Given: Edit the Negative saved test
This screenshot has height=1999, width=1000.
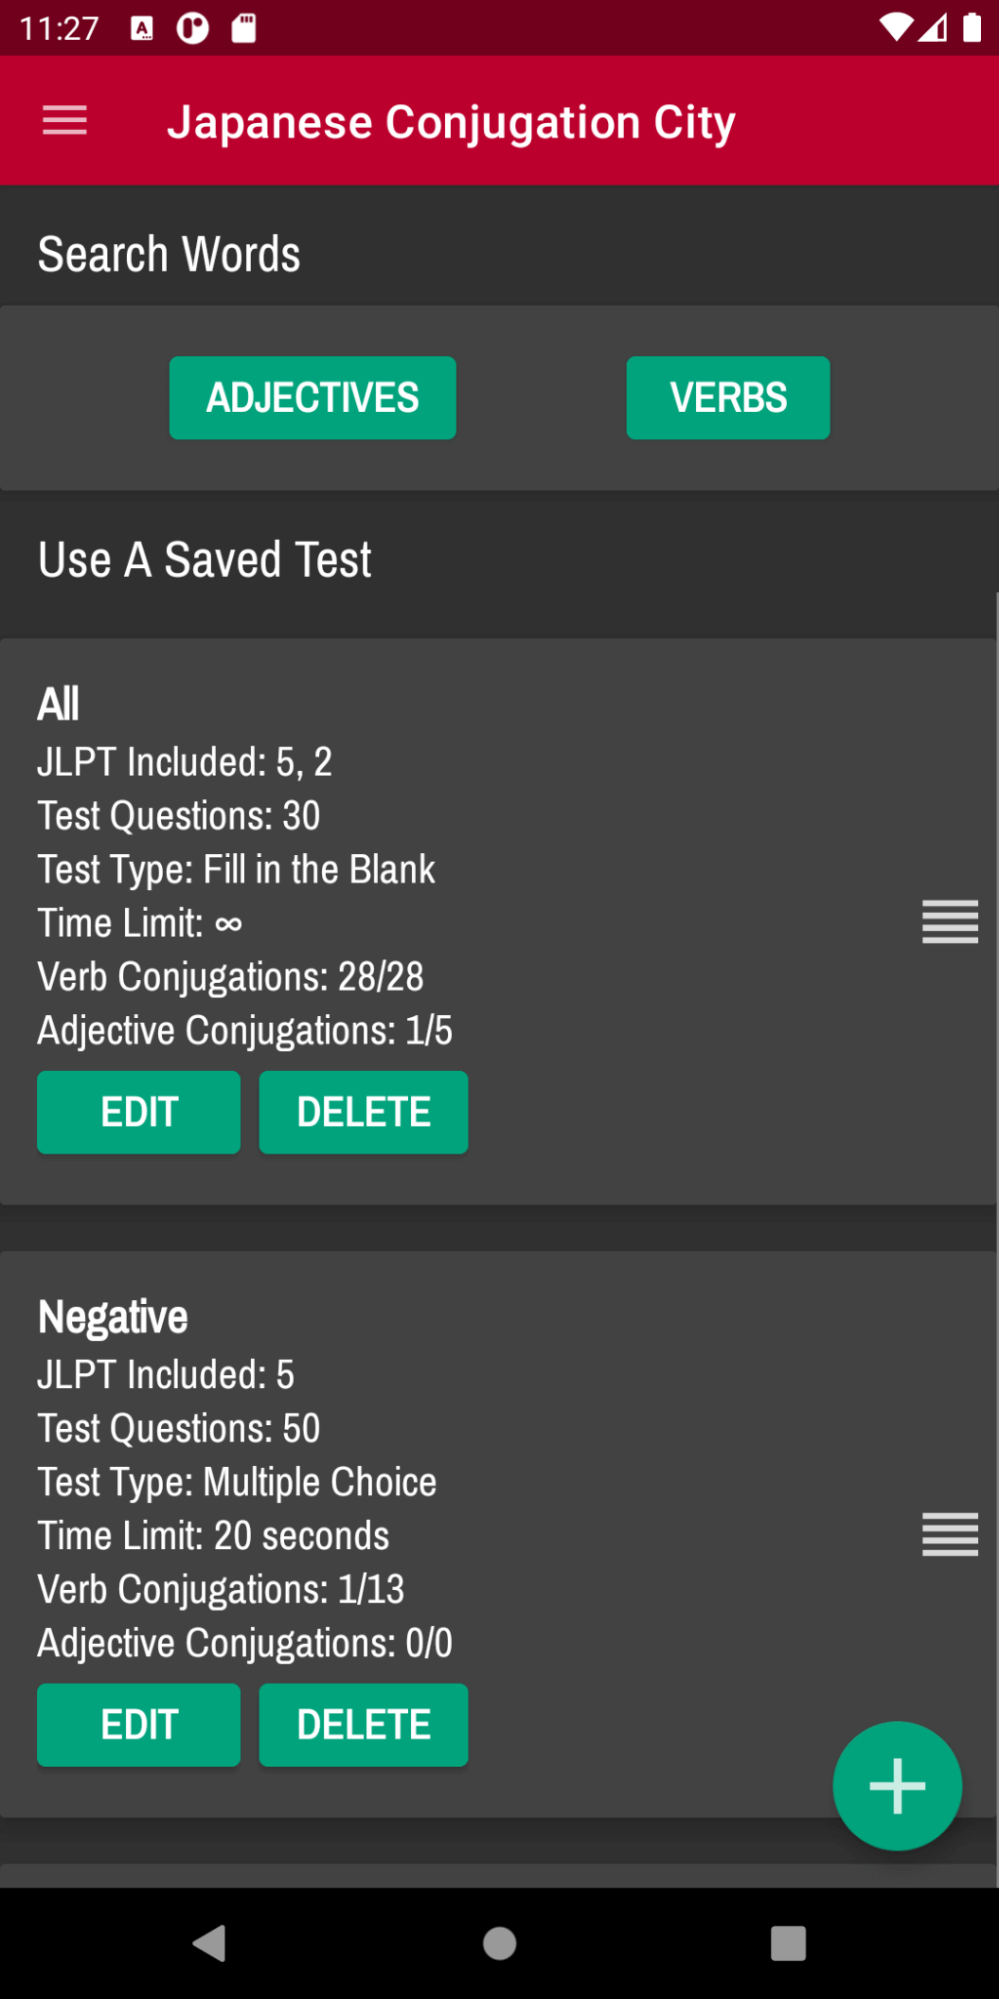Looking at the screenshot, I should coord(138,1724).
